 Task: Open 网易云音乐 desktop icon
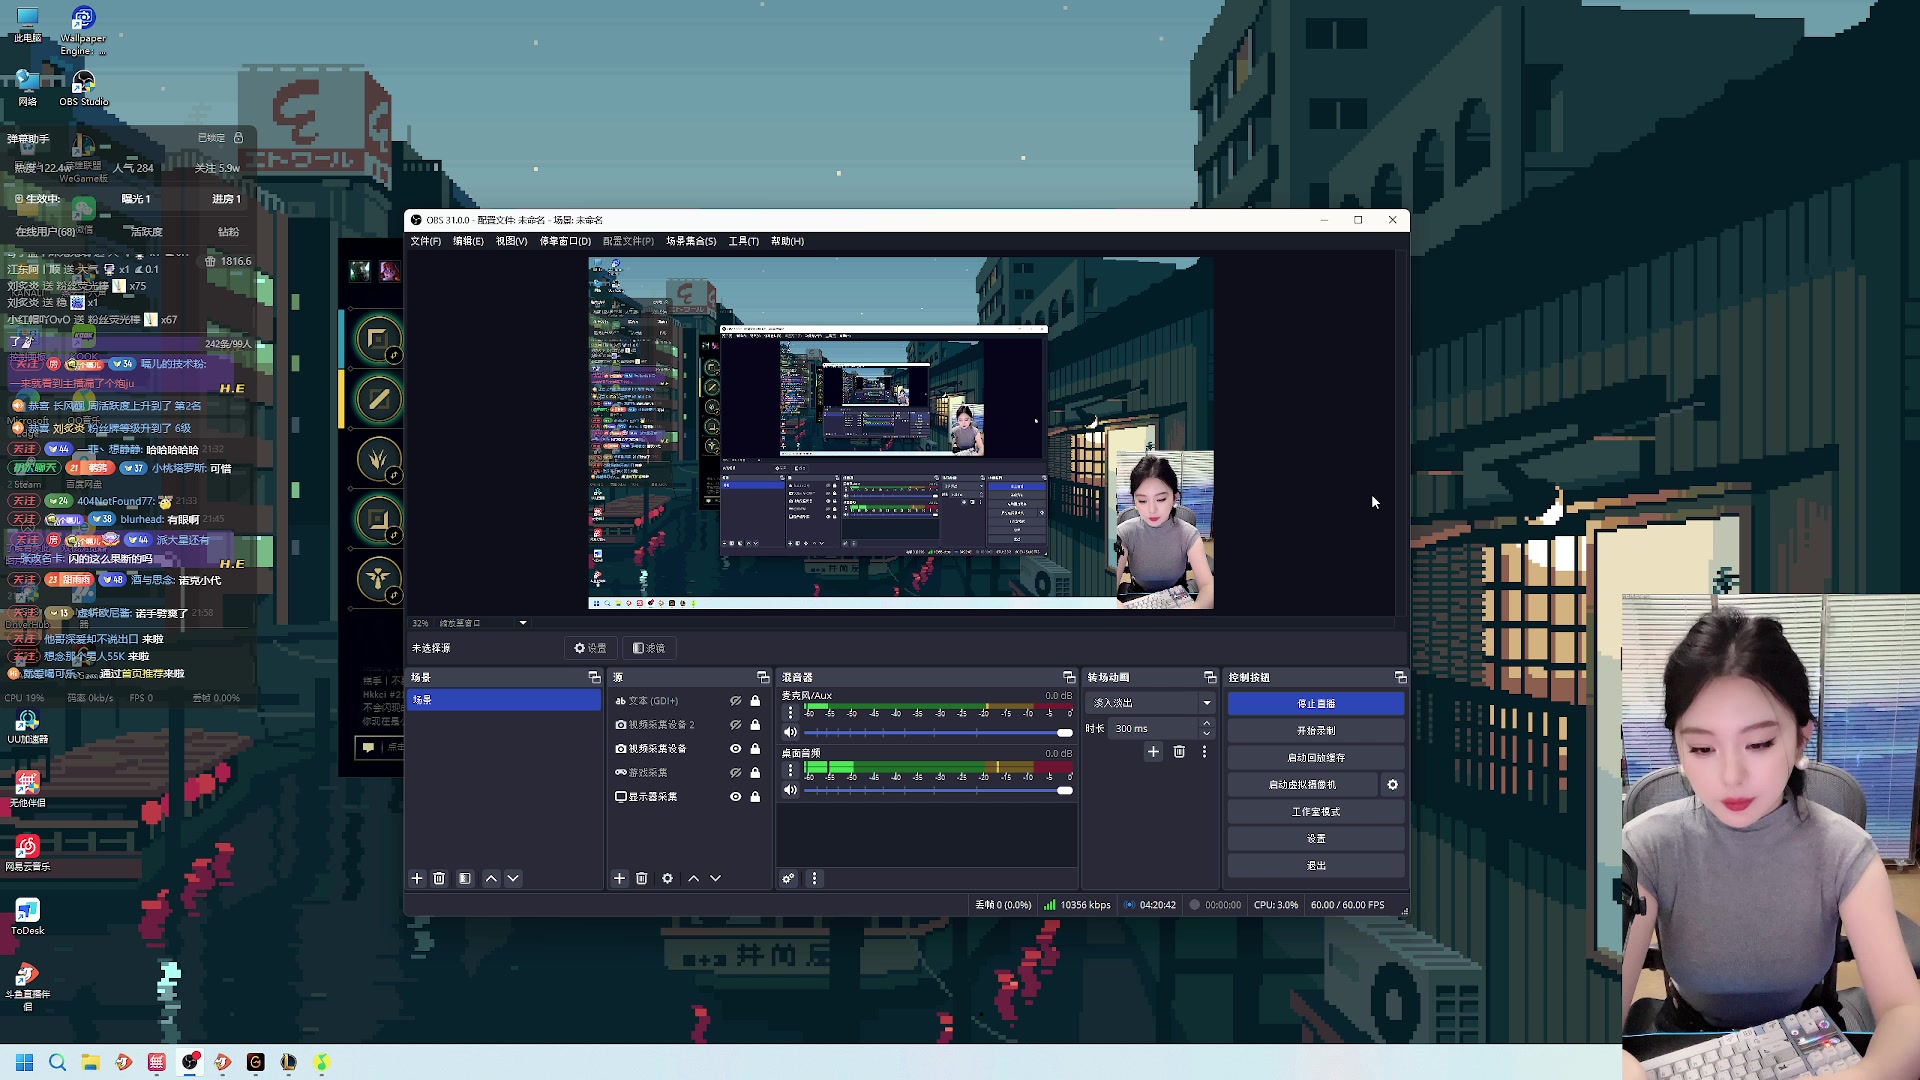[27, 853]
